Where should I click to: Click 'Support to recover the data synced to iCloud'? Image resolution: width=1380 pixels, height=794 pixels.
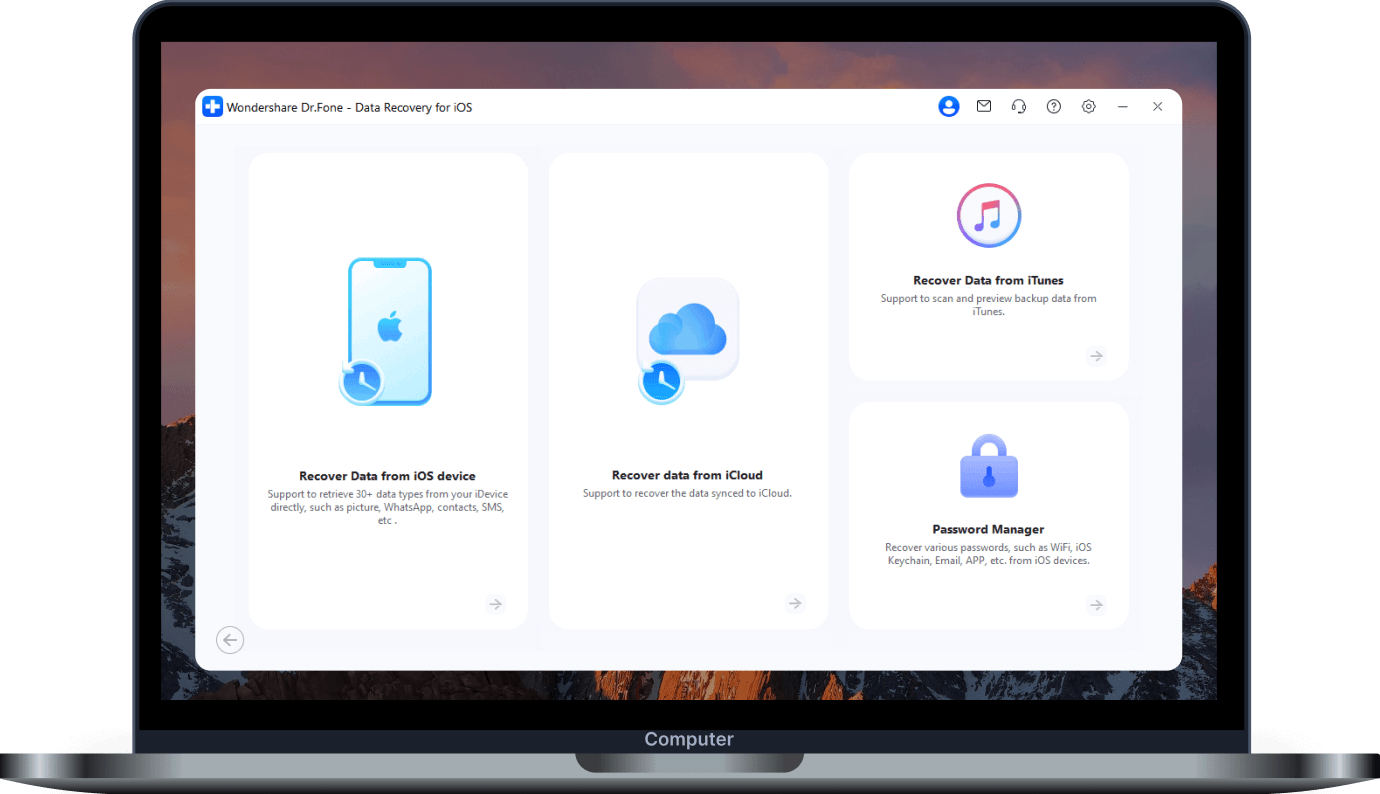tap(687, 493)
